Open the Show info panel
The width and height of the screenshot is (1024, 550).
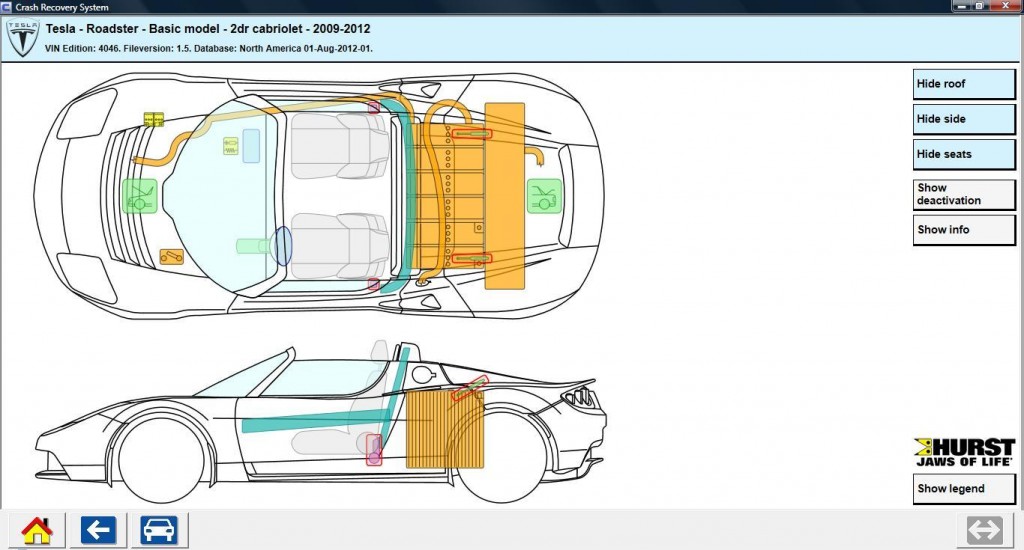pos(964,229)
